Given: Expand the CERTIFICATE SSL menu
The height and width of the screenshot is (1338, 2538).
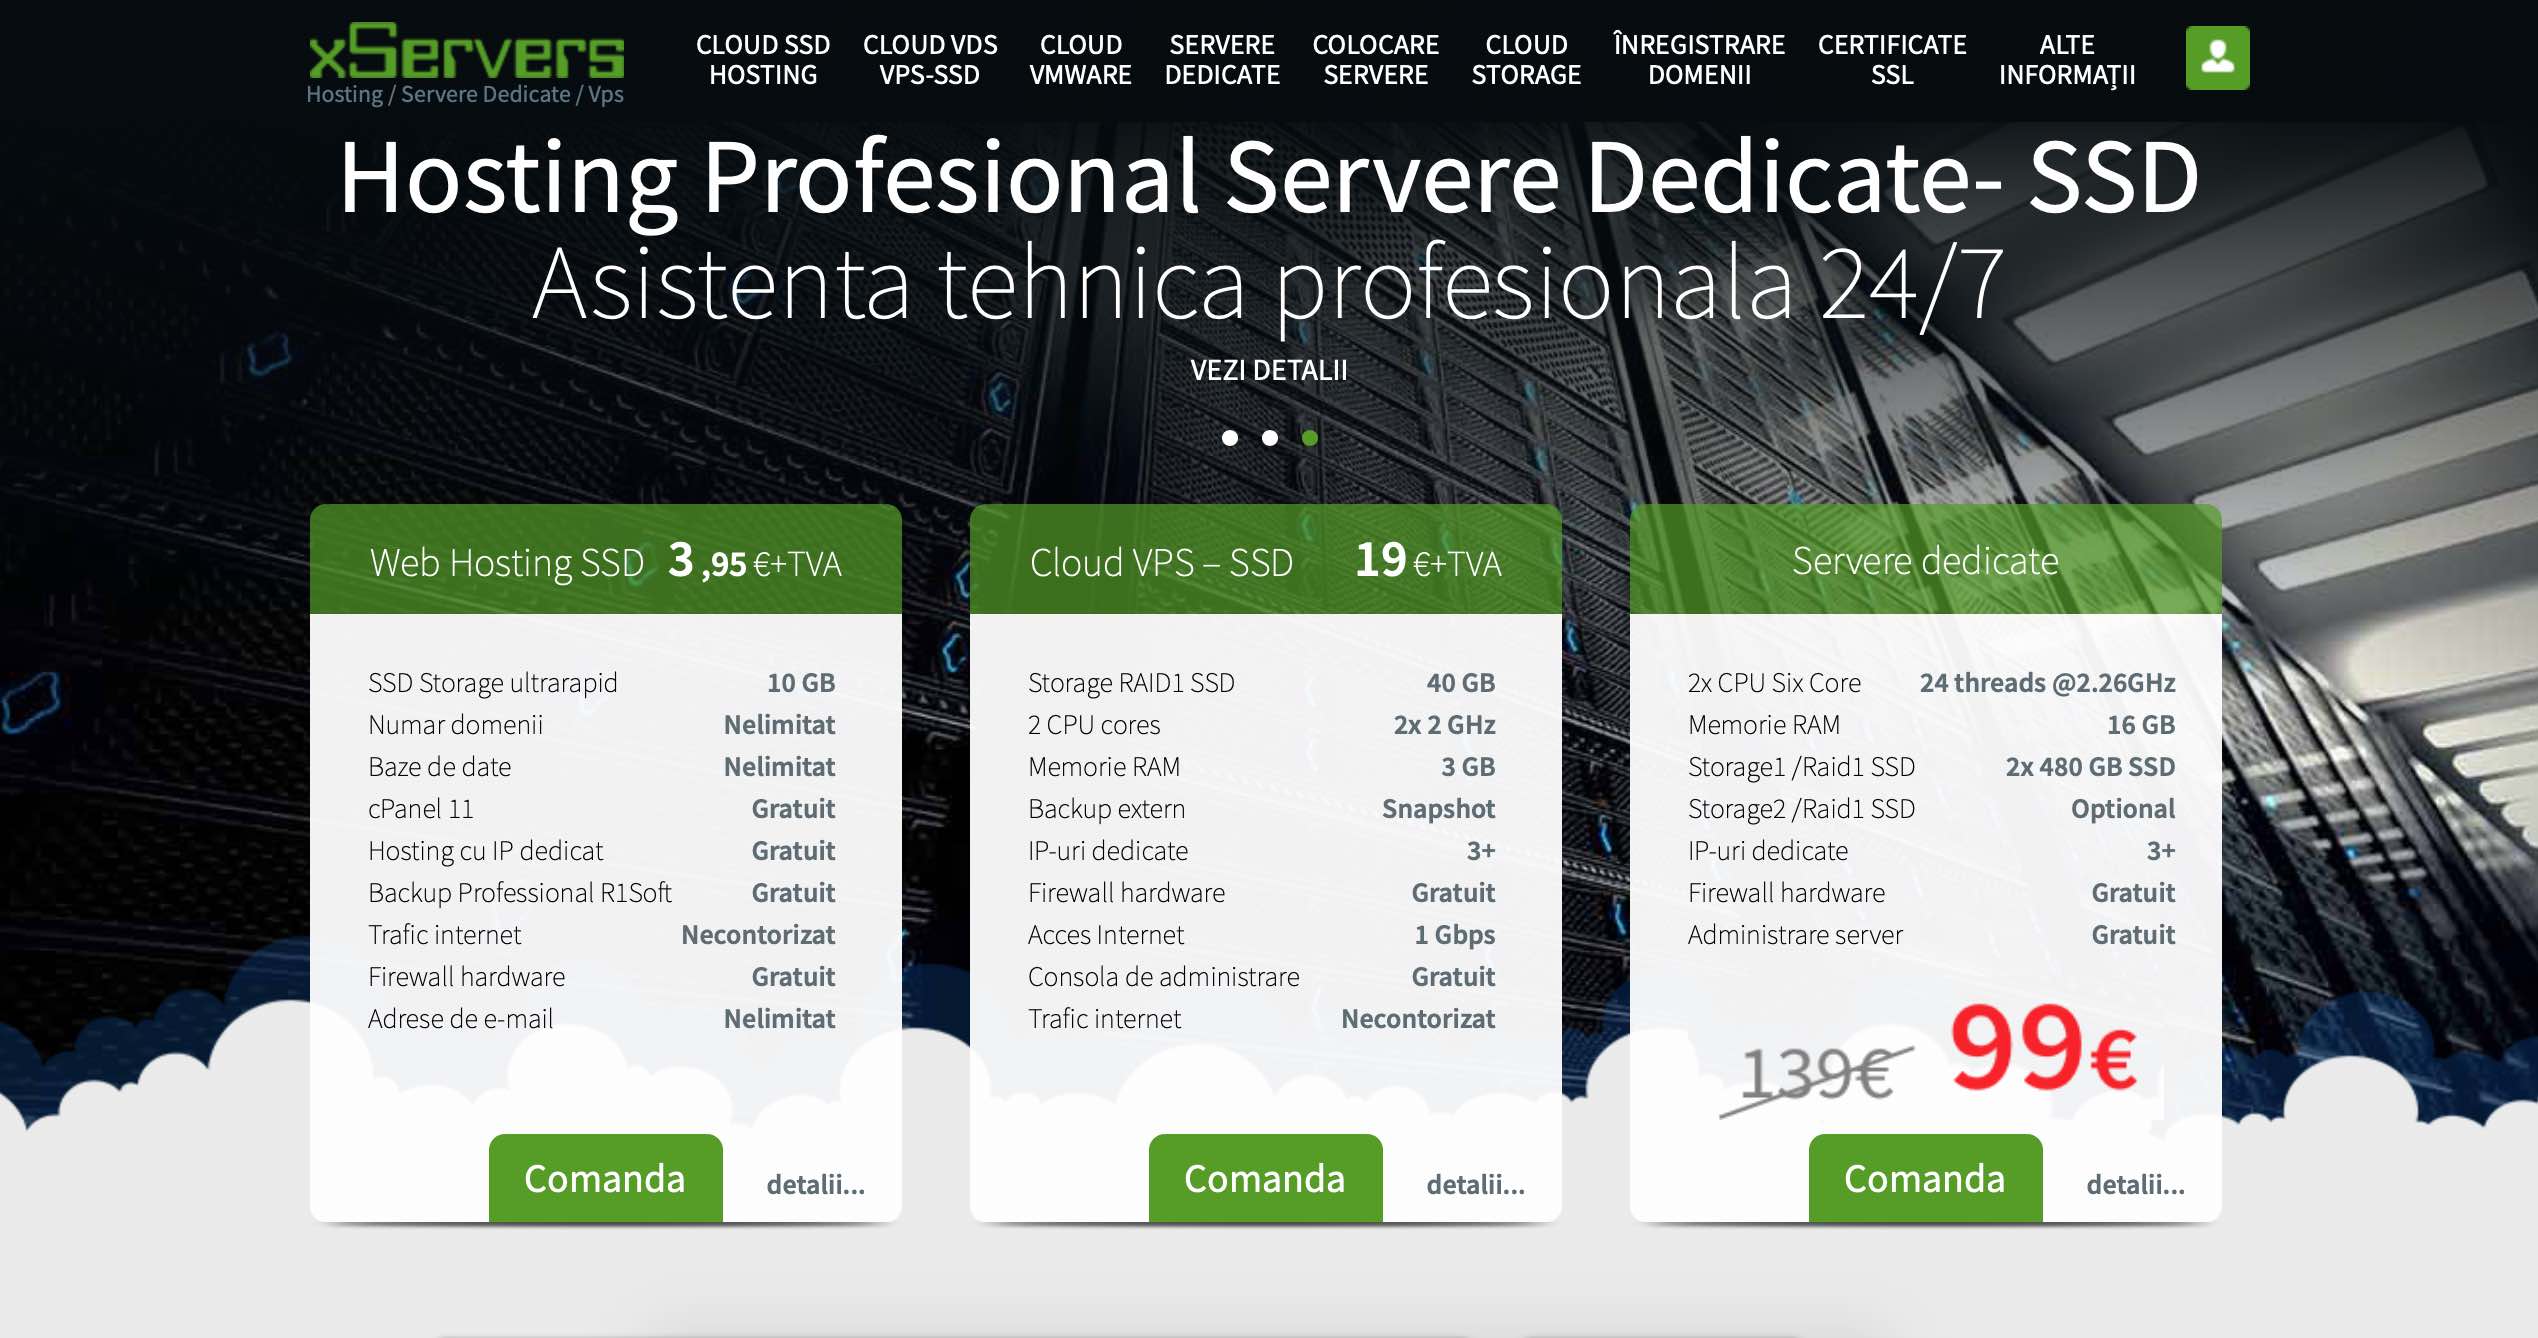Looking at the screenshot, I should [x=1891, y=60].
